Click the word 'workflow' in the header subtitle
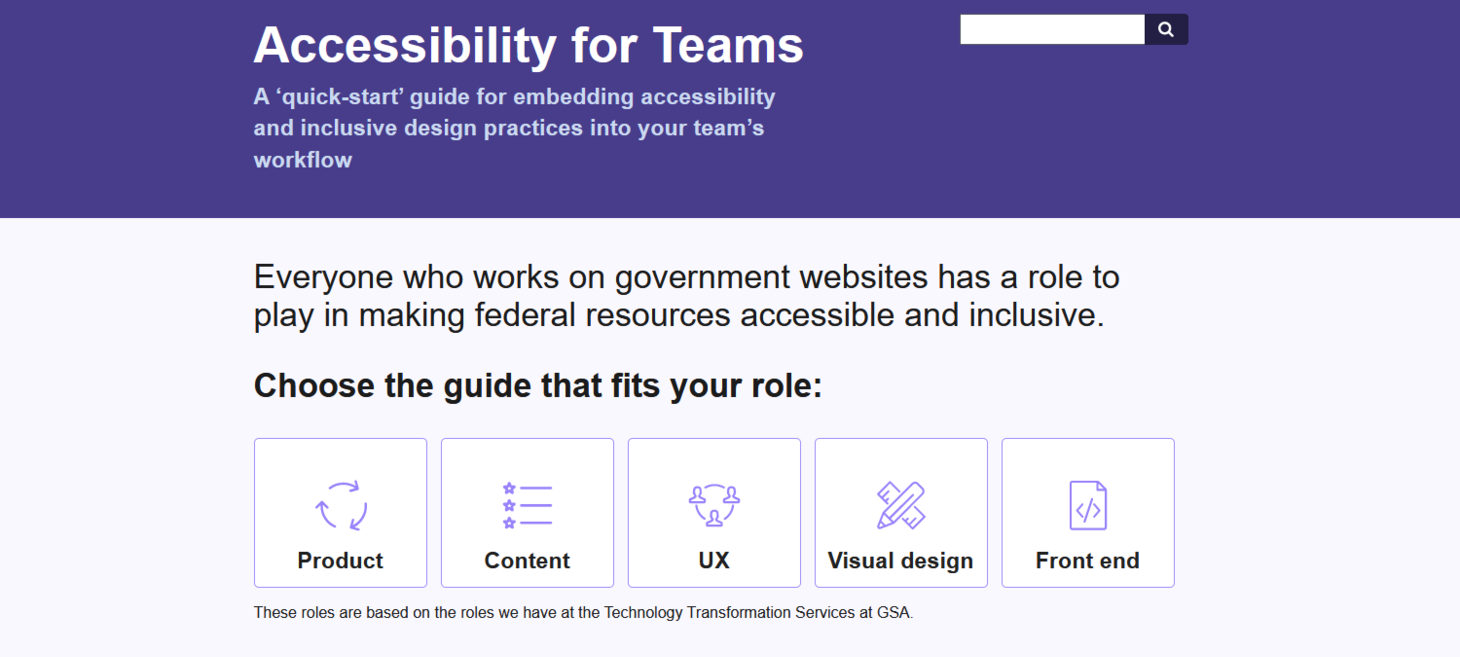 (x=303, y=160)
